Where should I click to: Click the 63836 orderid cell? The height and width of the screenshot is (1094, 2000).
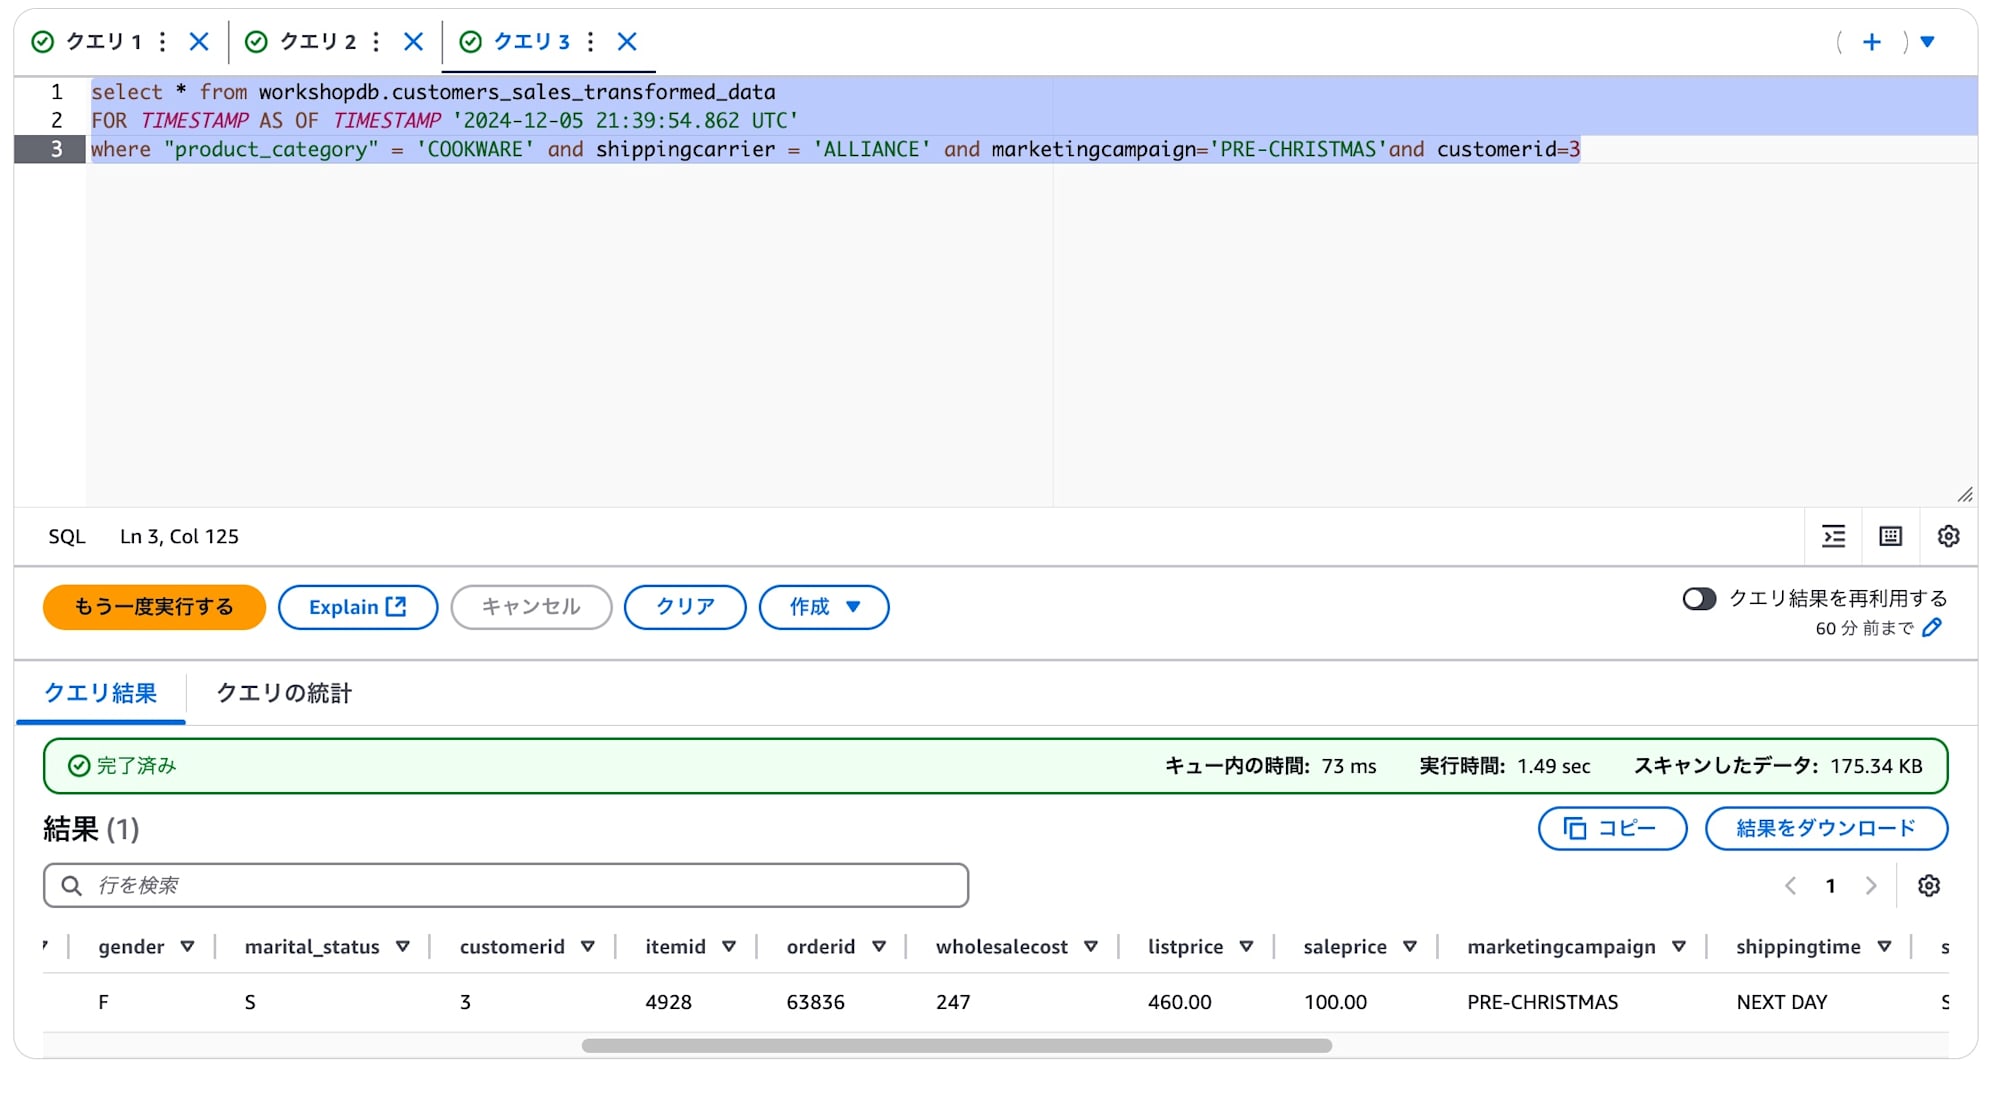(x=816, y=1002)
